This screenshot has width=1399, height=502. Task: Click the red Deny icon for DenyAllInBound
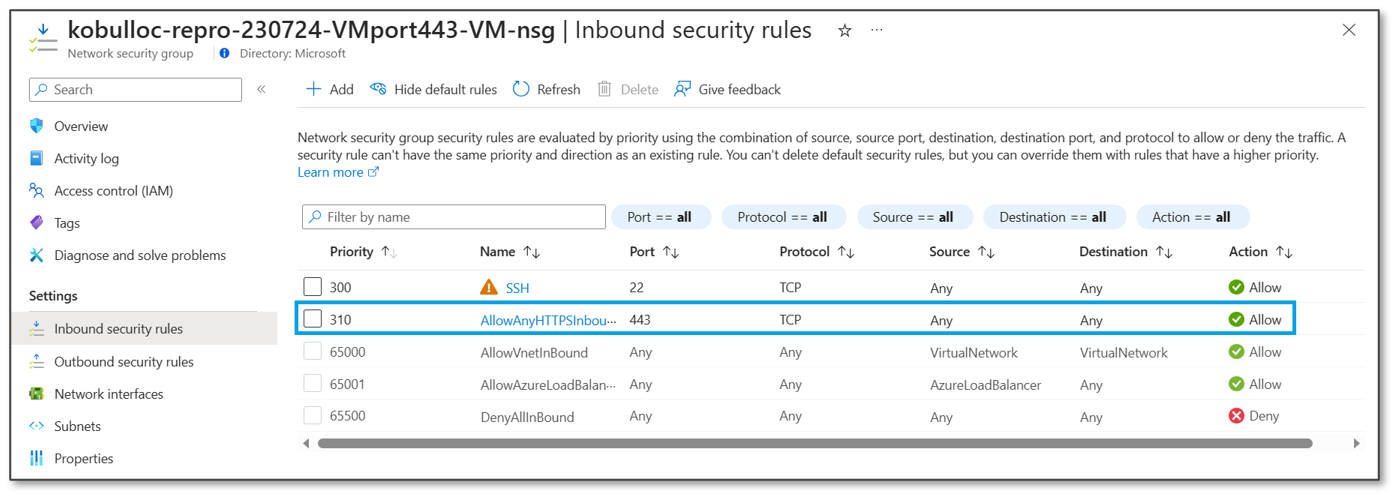pos(1237,416)
